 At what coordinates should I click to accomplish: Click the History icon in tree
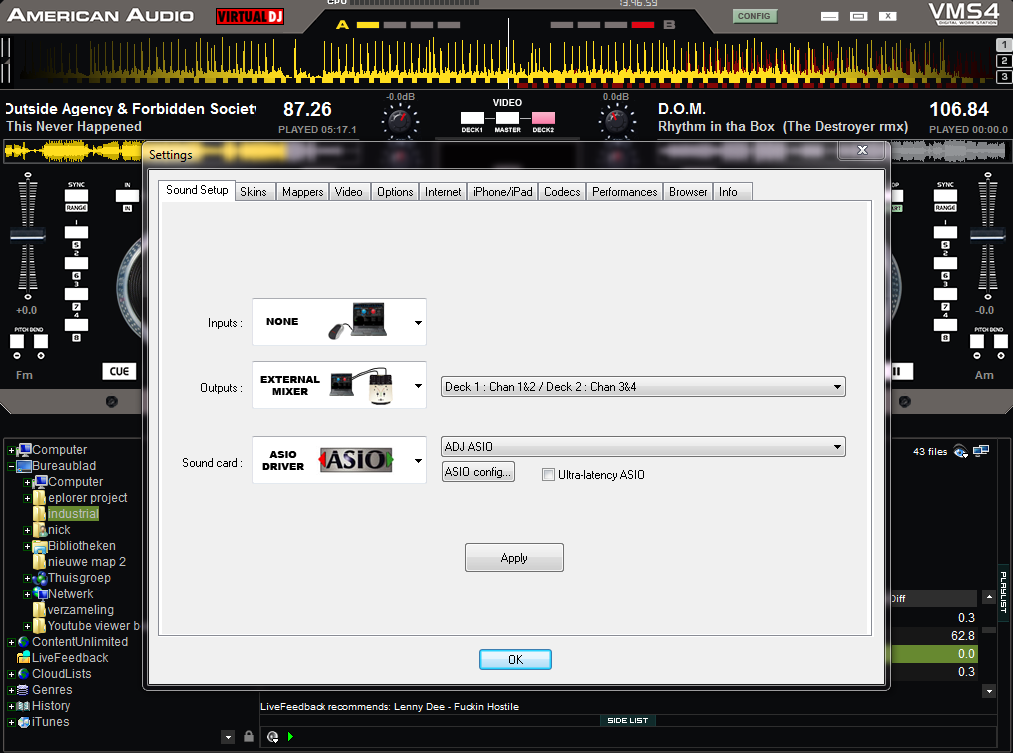pos(24,706)
